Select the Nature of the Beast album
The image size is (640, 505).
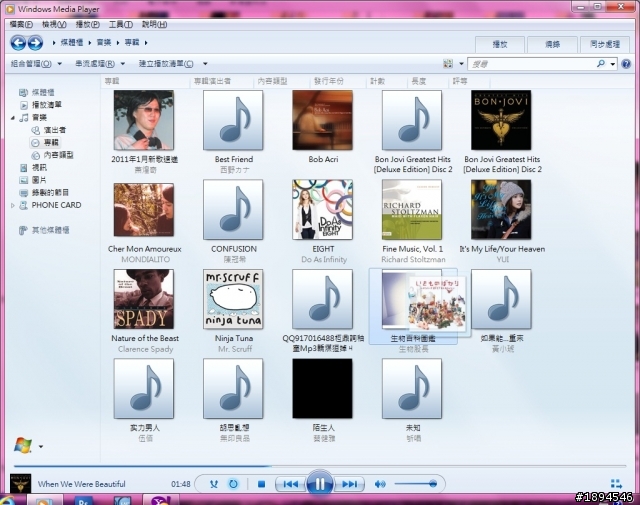(x=144, y=299)
